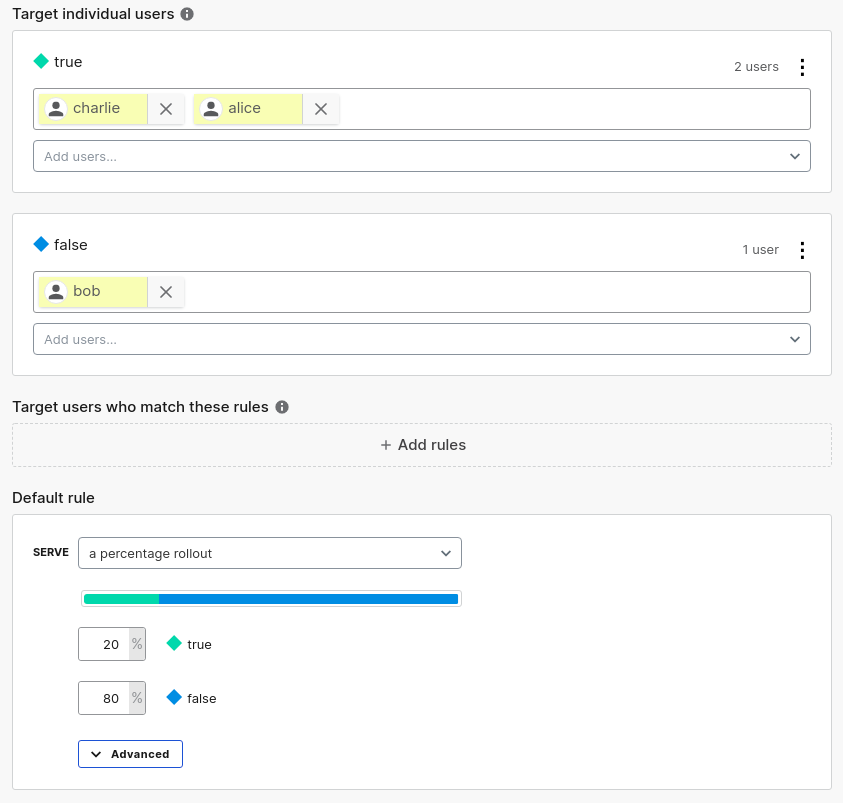Click the bob user chip name
The height and width of the screenshot is (803, 843).
click(x=87, y=291)
